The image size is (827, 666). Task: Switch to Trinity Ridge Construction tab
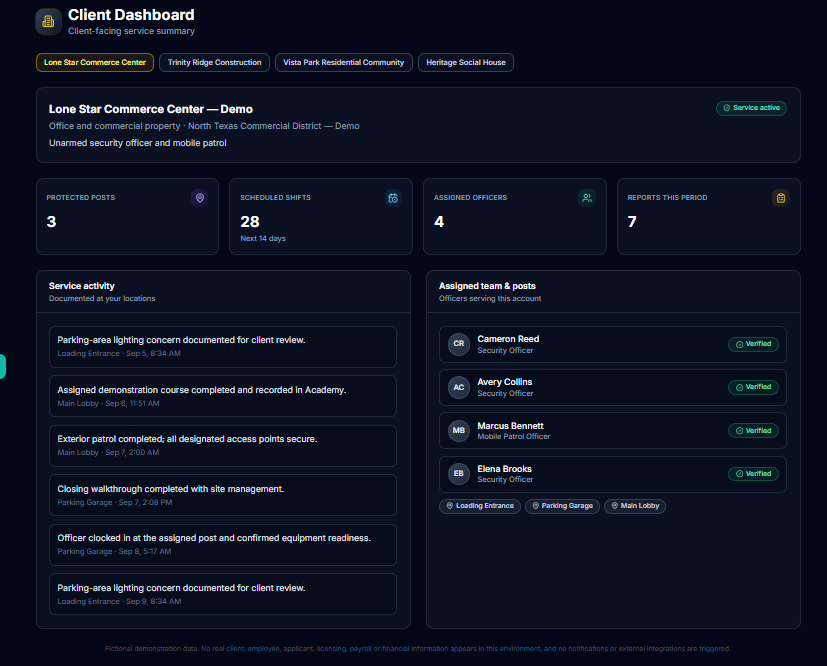point(214,62)
